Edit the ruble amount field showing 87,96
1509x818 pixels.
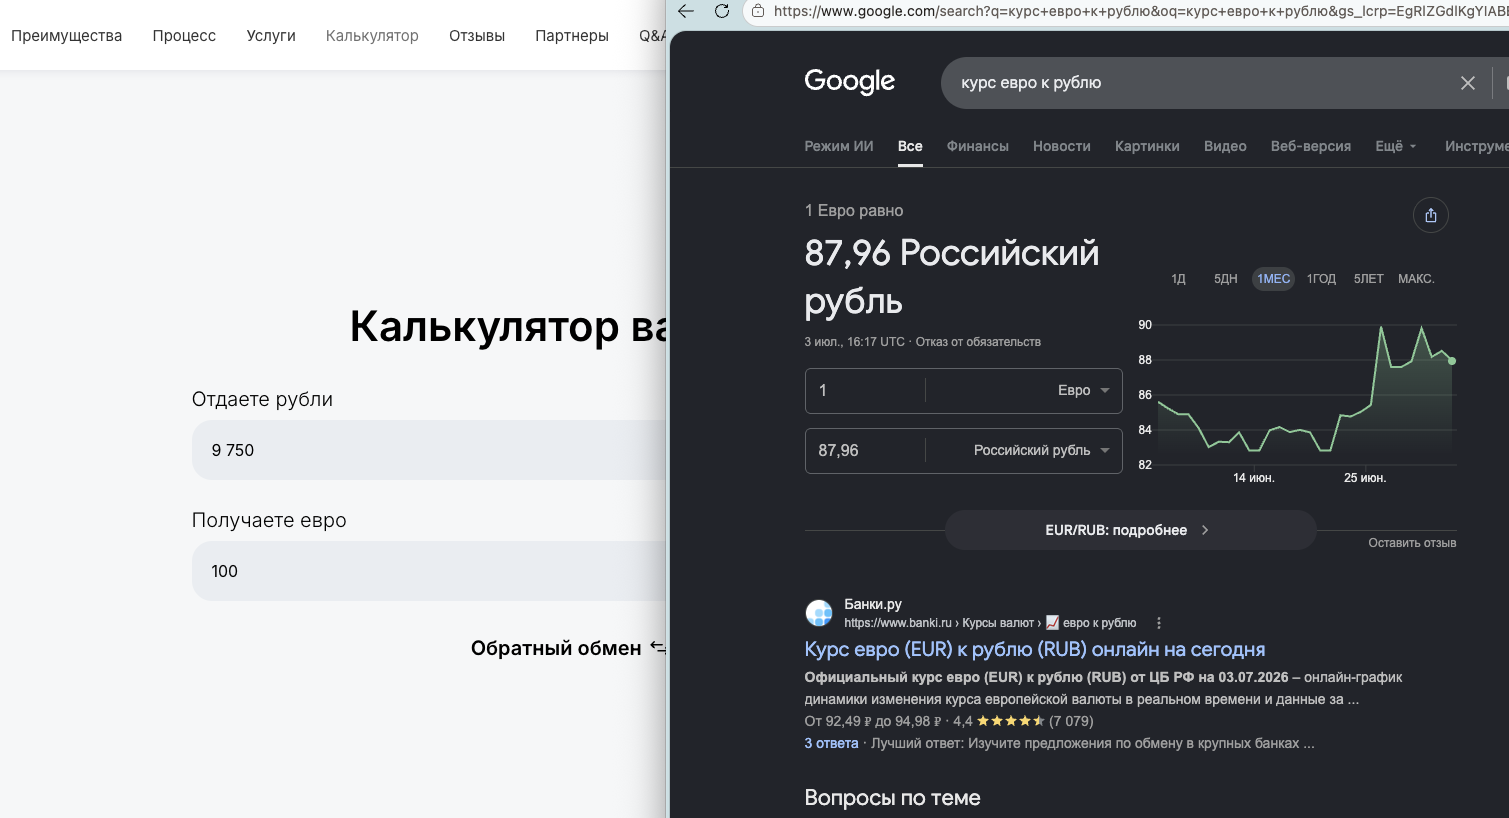coord(865,450)
